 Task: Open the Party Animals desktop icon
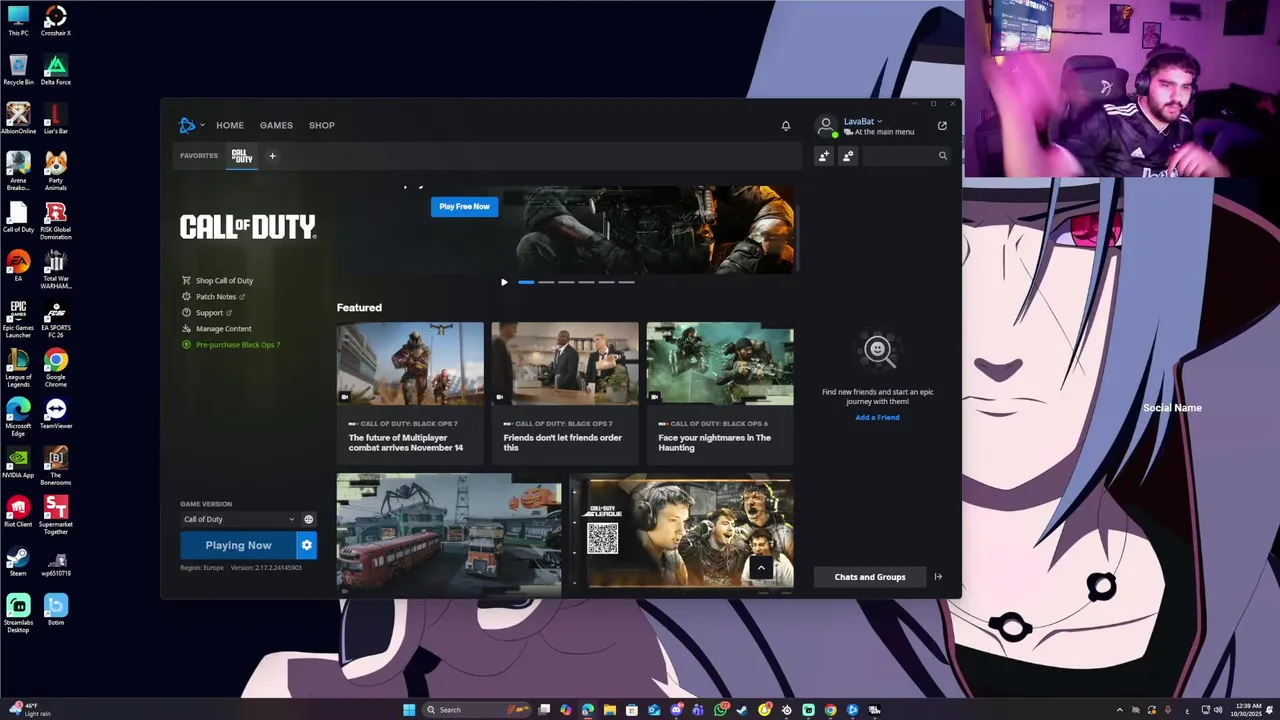tap(56, 170)
